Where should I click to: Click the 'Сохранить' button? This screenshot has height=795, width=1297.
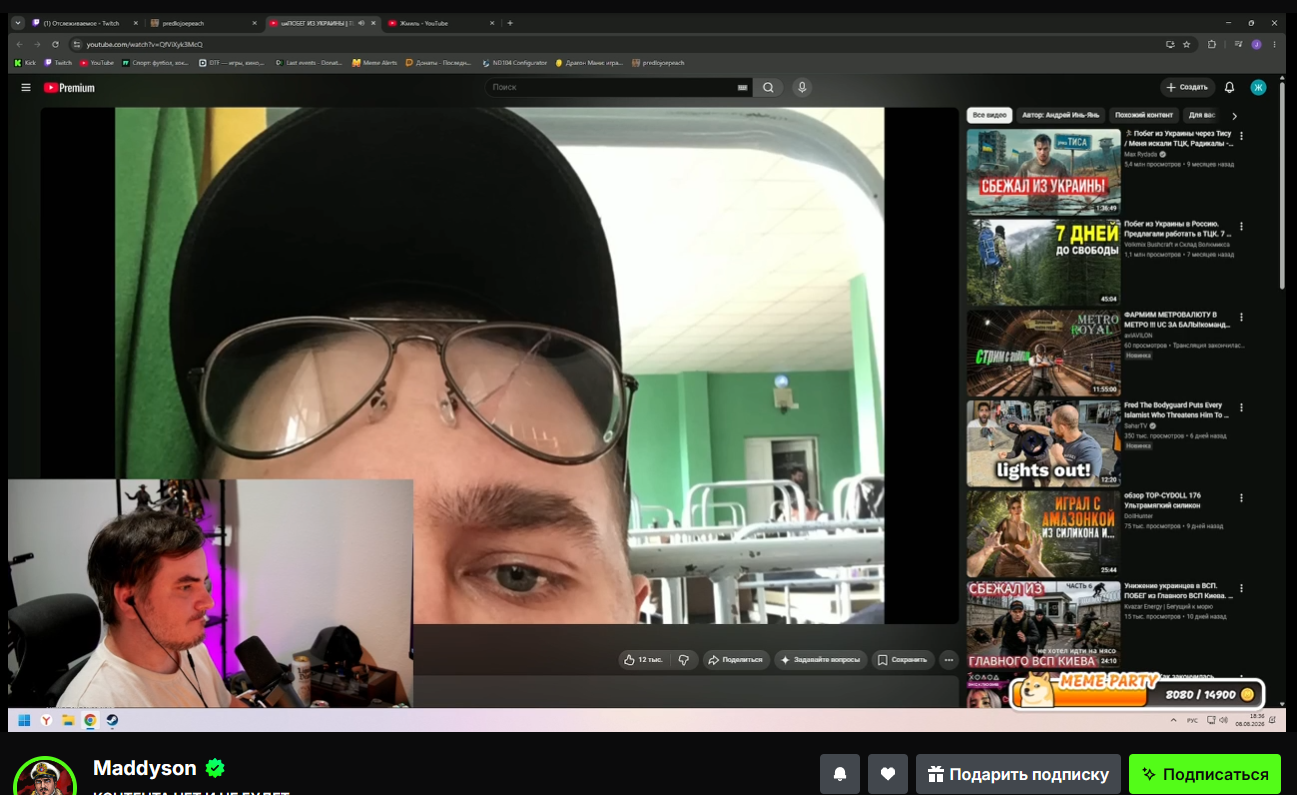pos(903,660)
